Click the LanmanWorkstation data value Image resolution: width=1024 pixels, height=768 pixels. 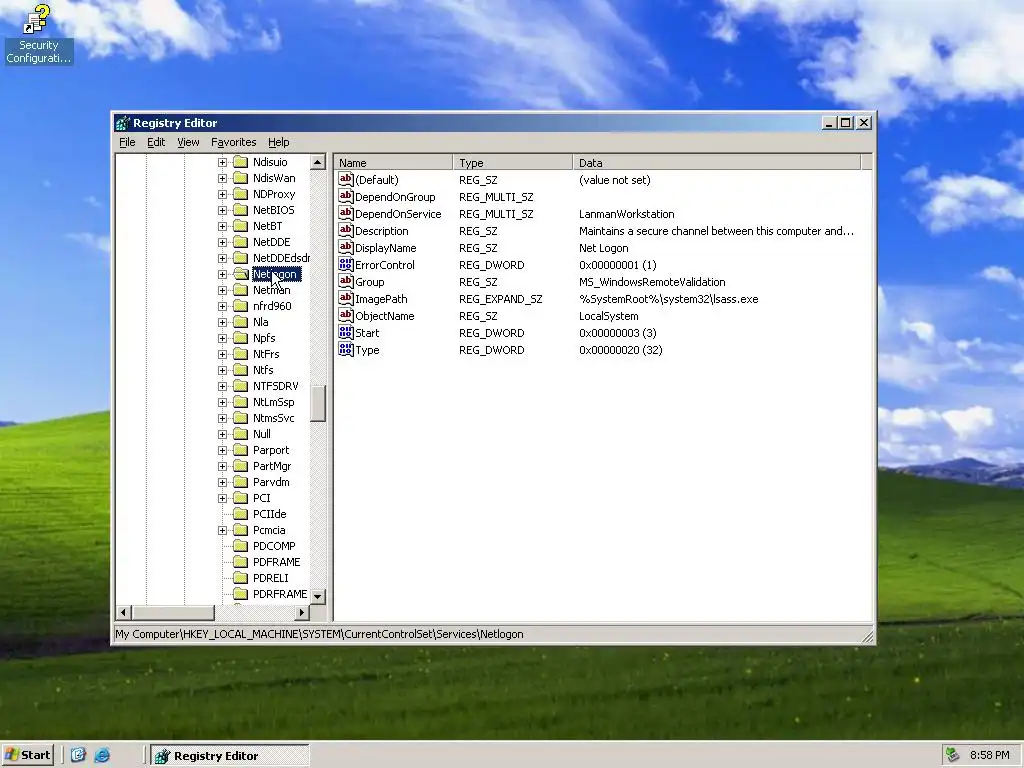(x=626, y=214)
